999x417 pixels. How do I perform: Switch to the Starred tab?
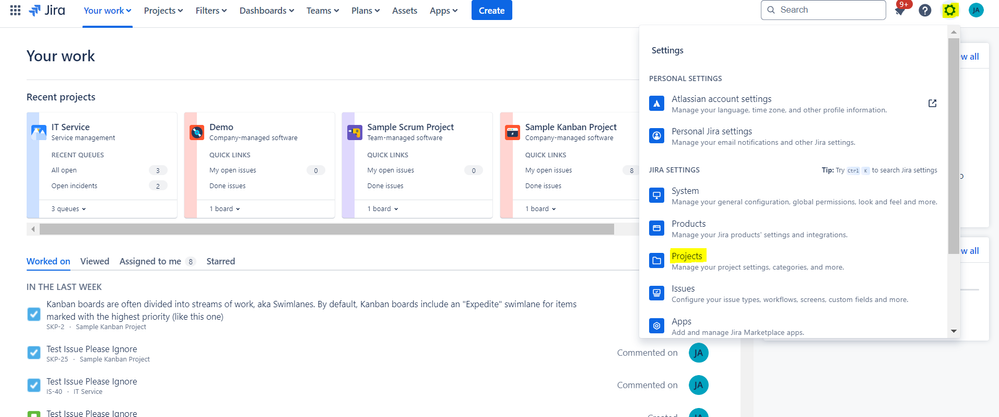coord(220,261)
